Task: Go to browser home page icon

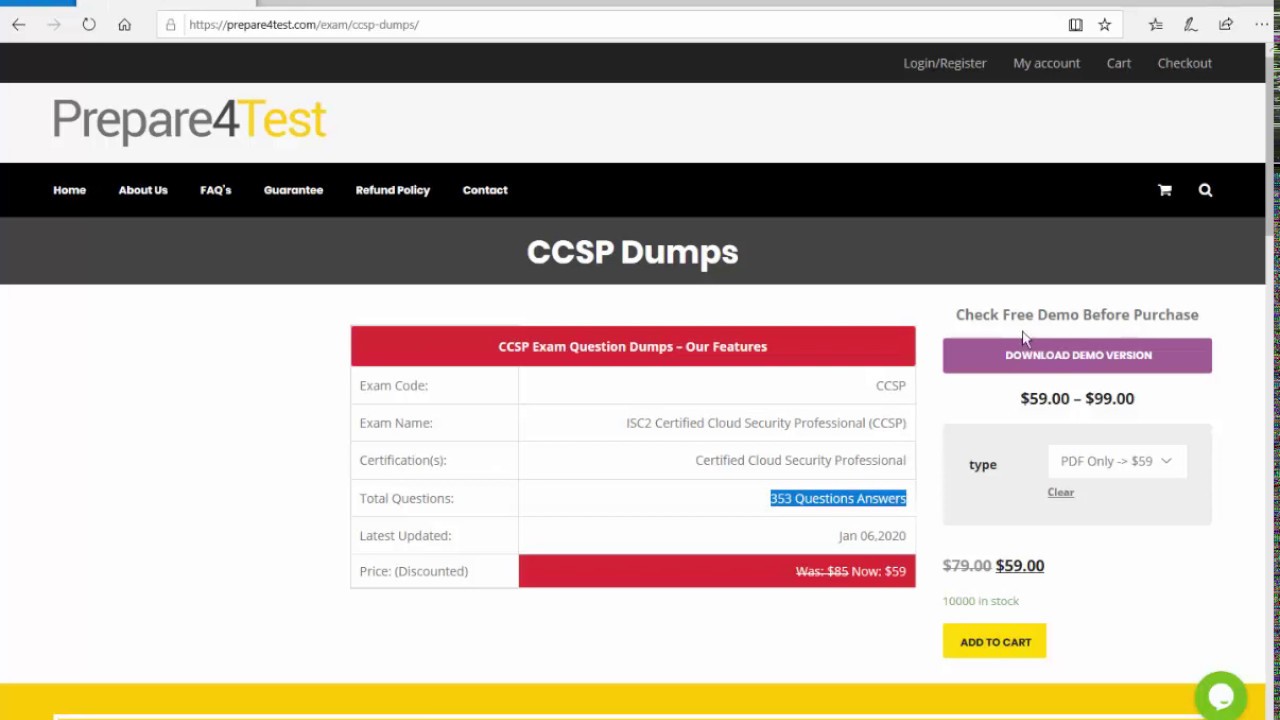Action: tap(124, 25)
